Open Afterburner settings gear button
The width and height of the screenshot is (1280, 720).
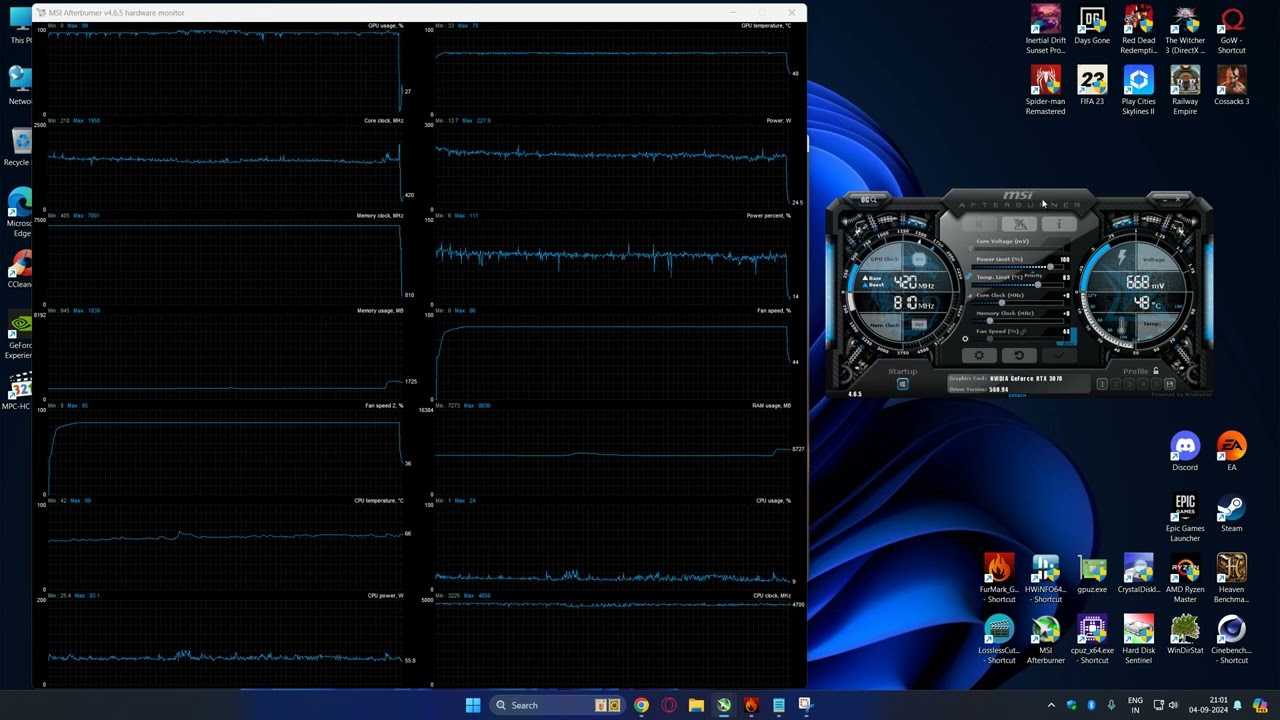(x=979, y=355)
